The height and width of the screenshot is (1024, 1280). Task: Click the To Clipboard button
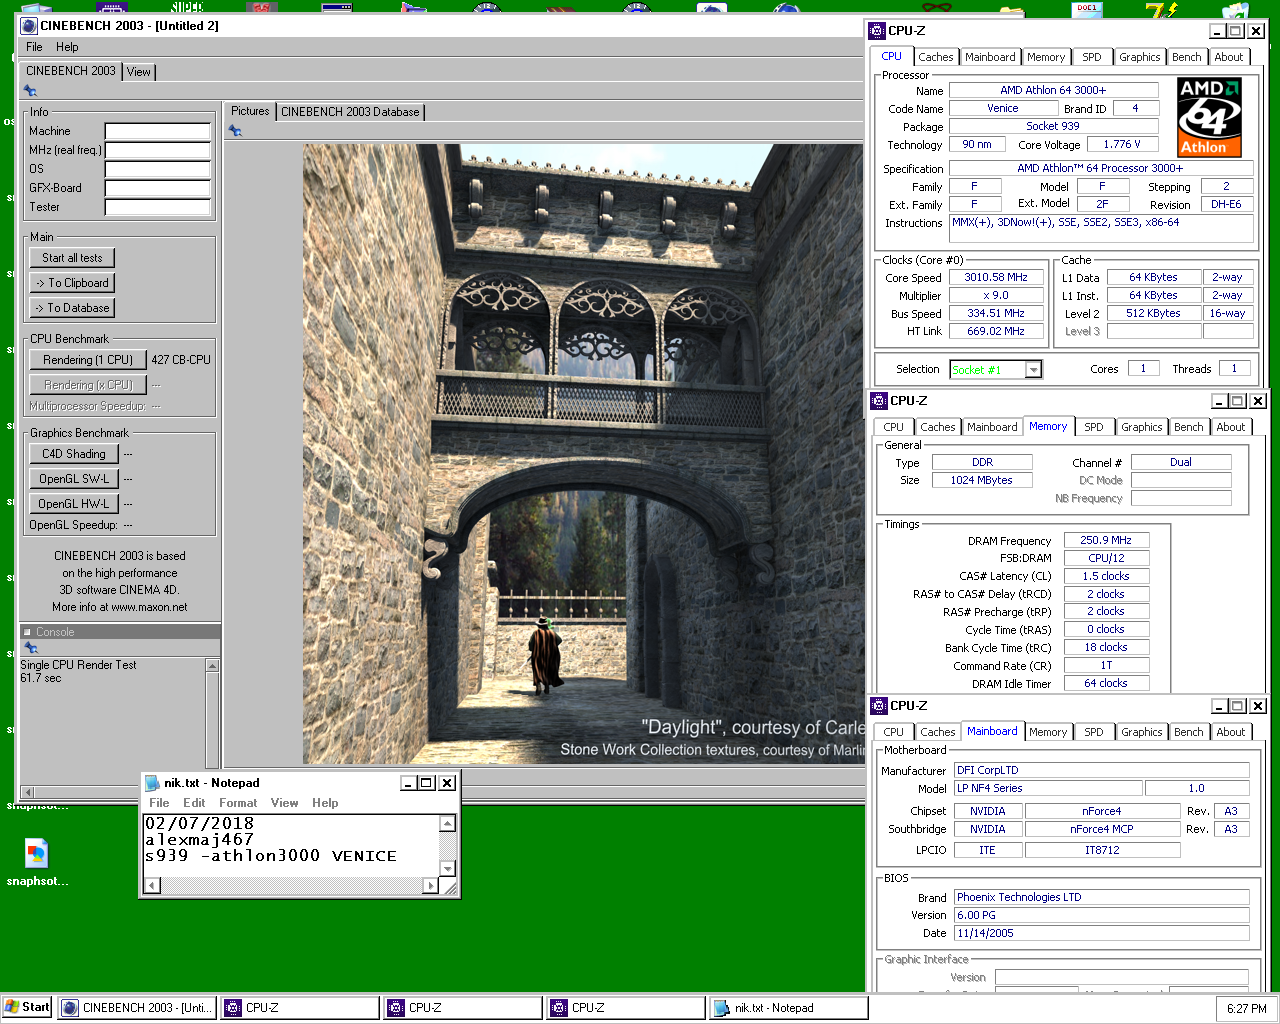[x=72, y=283]
